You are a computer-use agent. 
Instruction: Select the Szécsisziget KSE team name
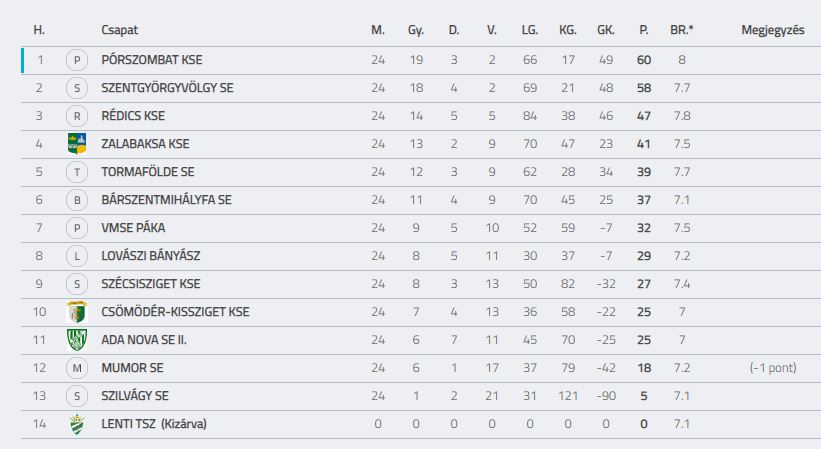[151, 284]
